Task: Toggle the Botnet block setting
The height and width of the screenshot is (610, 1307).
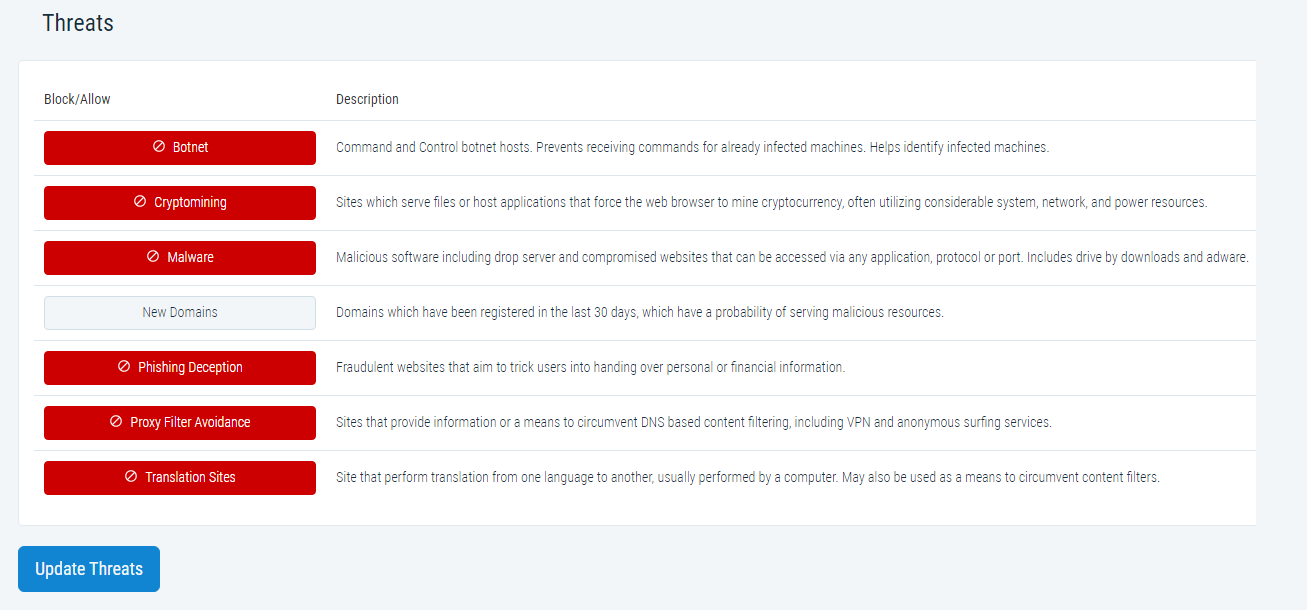Action: [180, 148]
